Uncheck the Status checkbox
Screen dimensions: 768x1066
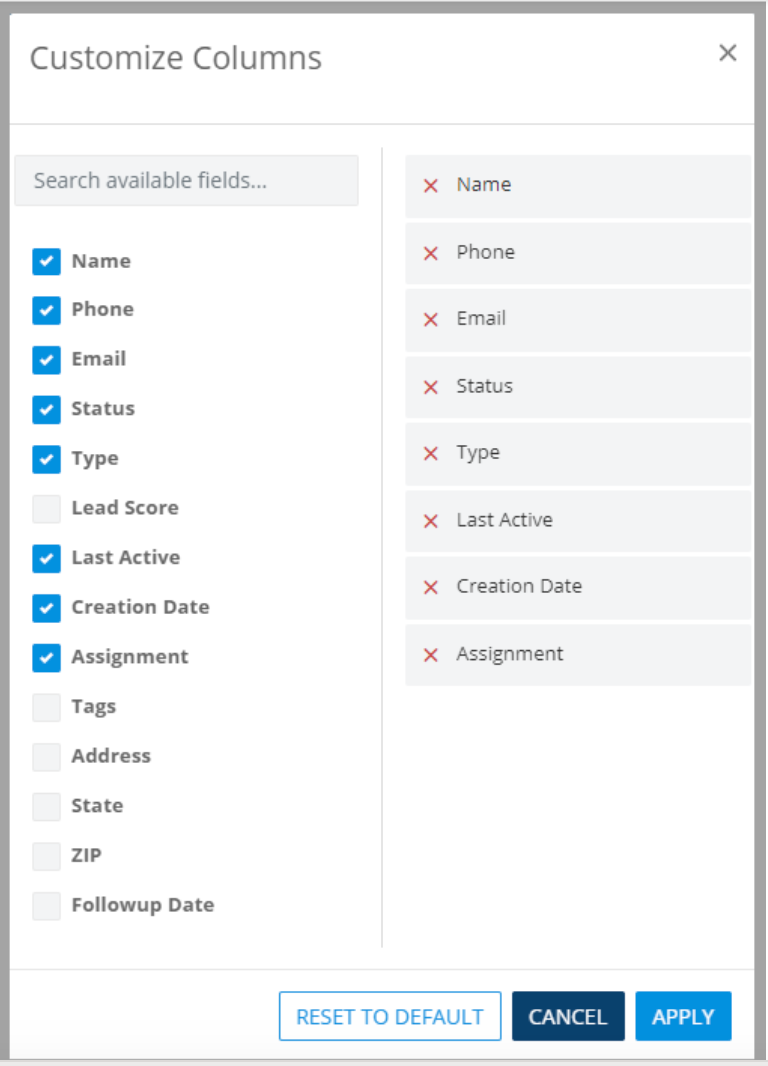point(46,410)
